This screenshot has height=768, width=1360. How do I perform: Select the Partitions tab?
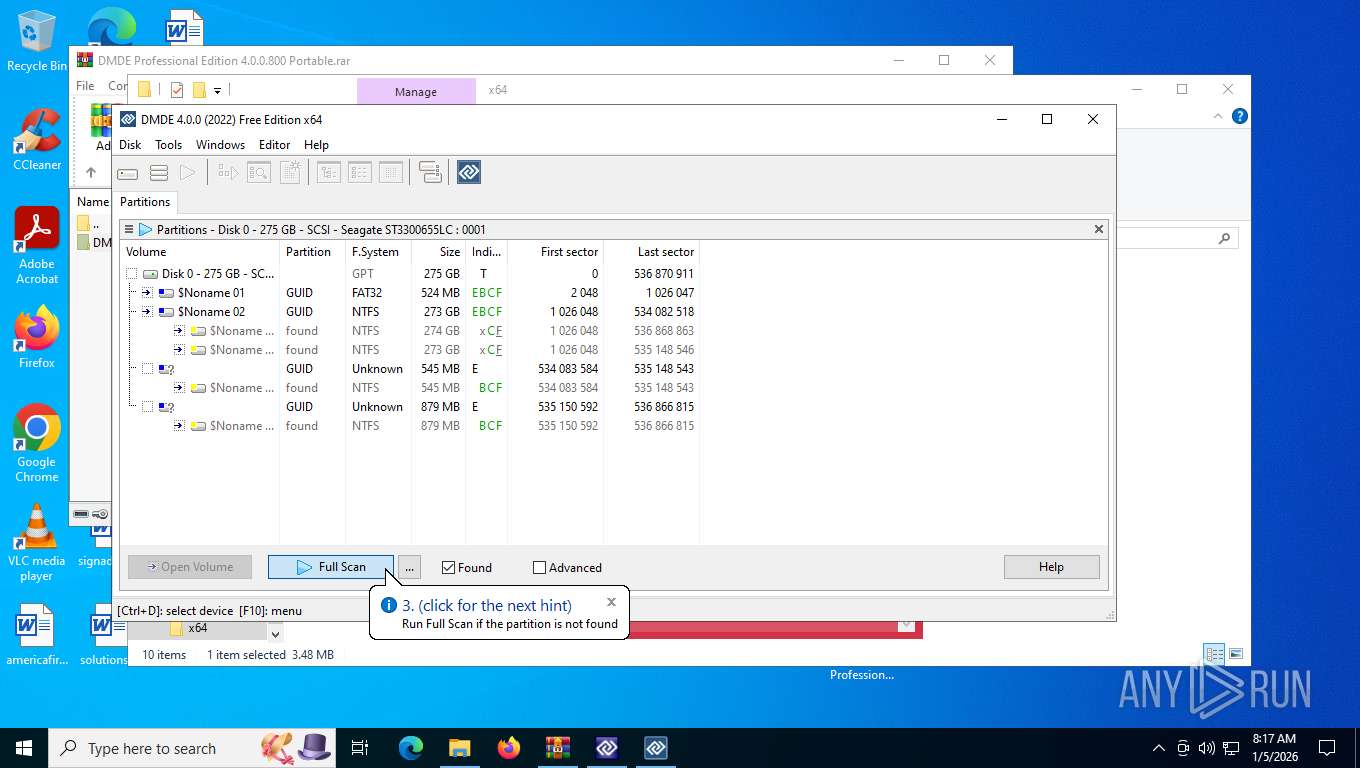pyautogui.click(x=145, y=202)
